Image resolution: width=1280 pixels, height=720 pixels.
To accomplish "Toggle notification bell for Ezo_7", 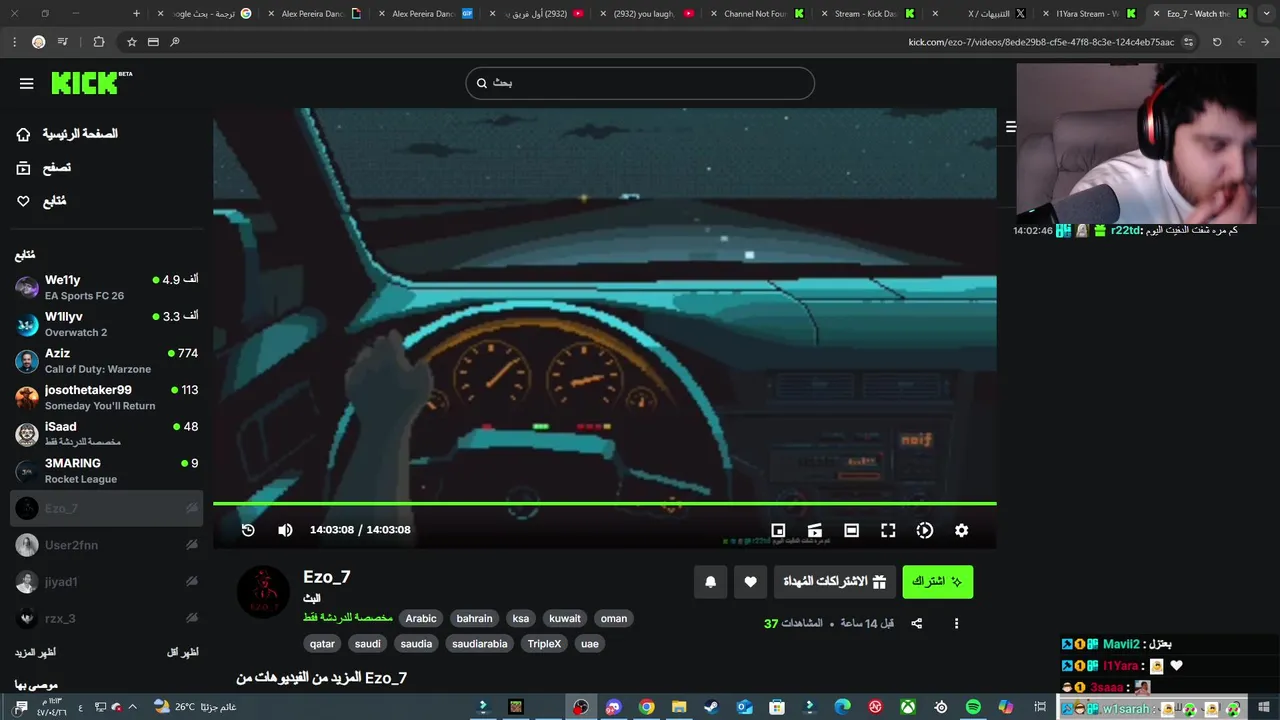I will coord(711,582).
